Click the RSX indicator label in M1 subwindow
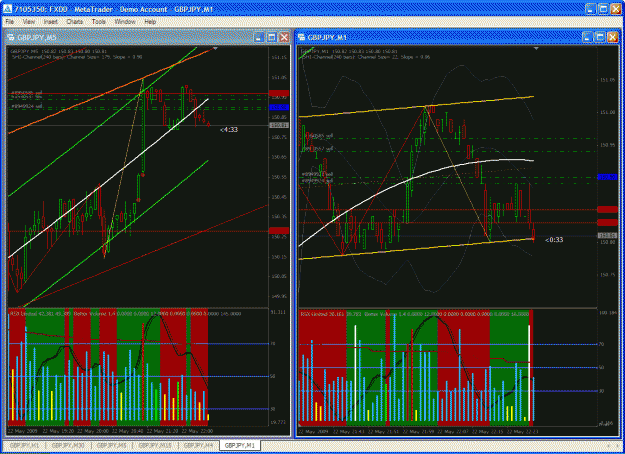Screen dimensions: 625x454 coord(329,314)
